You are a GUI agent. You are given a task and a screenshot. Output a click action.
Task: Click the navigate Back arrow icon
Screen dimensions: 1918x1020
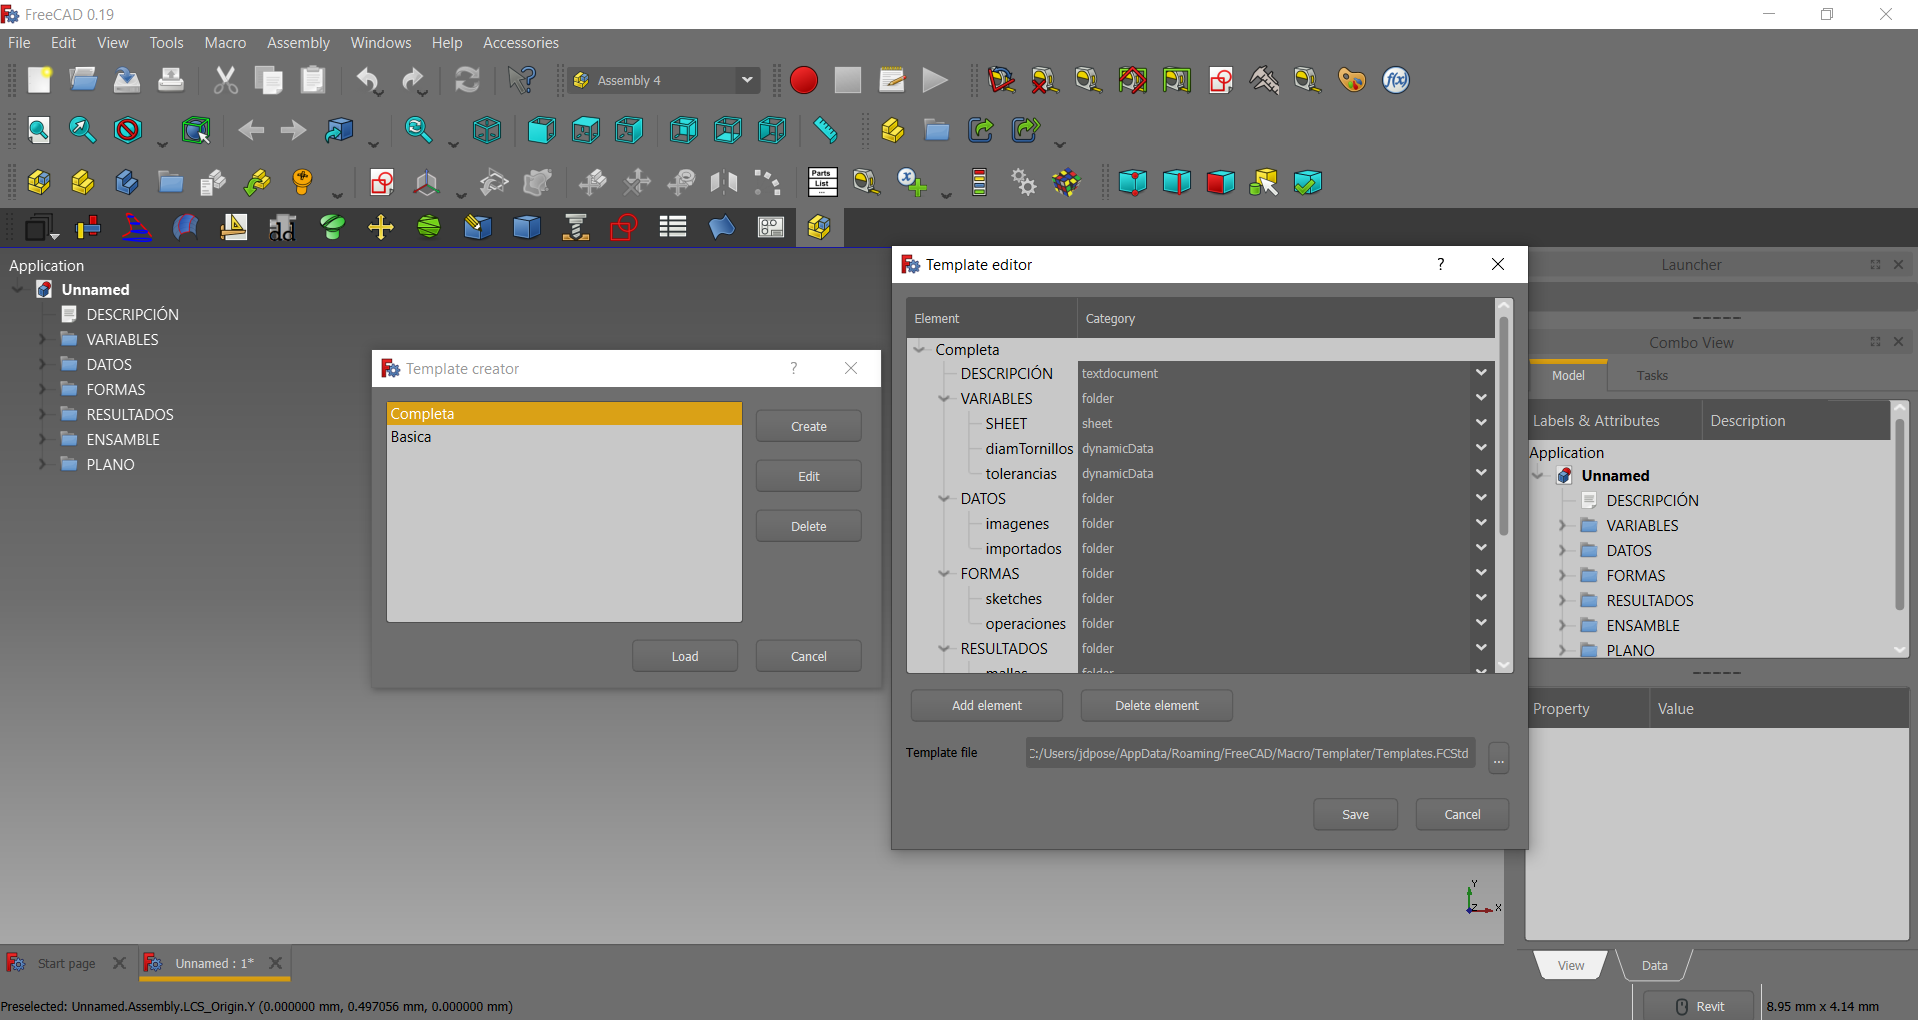[x=251, y=130]
